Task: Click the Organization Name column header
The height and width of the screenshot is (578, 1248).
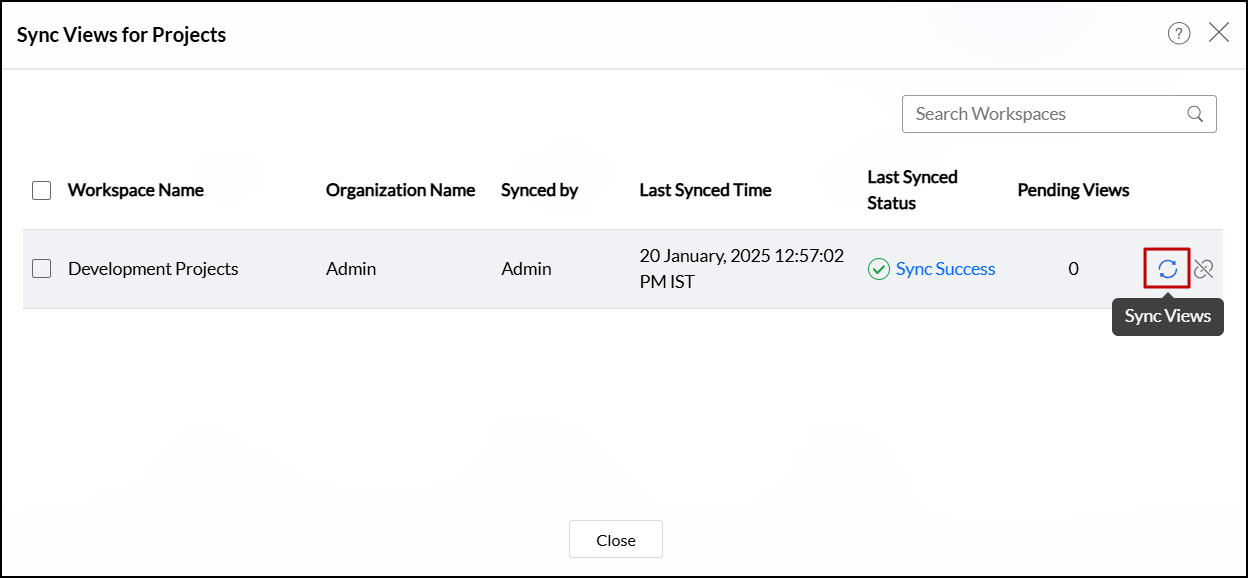Action: 400,190
